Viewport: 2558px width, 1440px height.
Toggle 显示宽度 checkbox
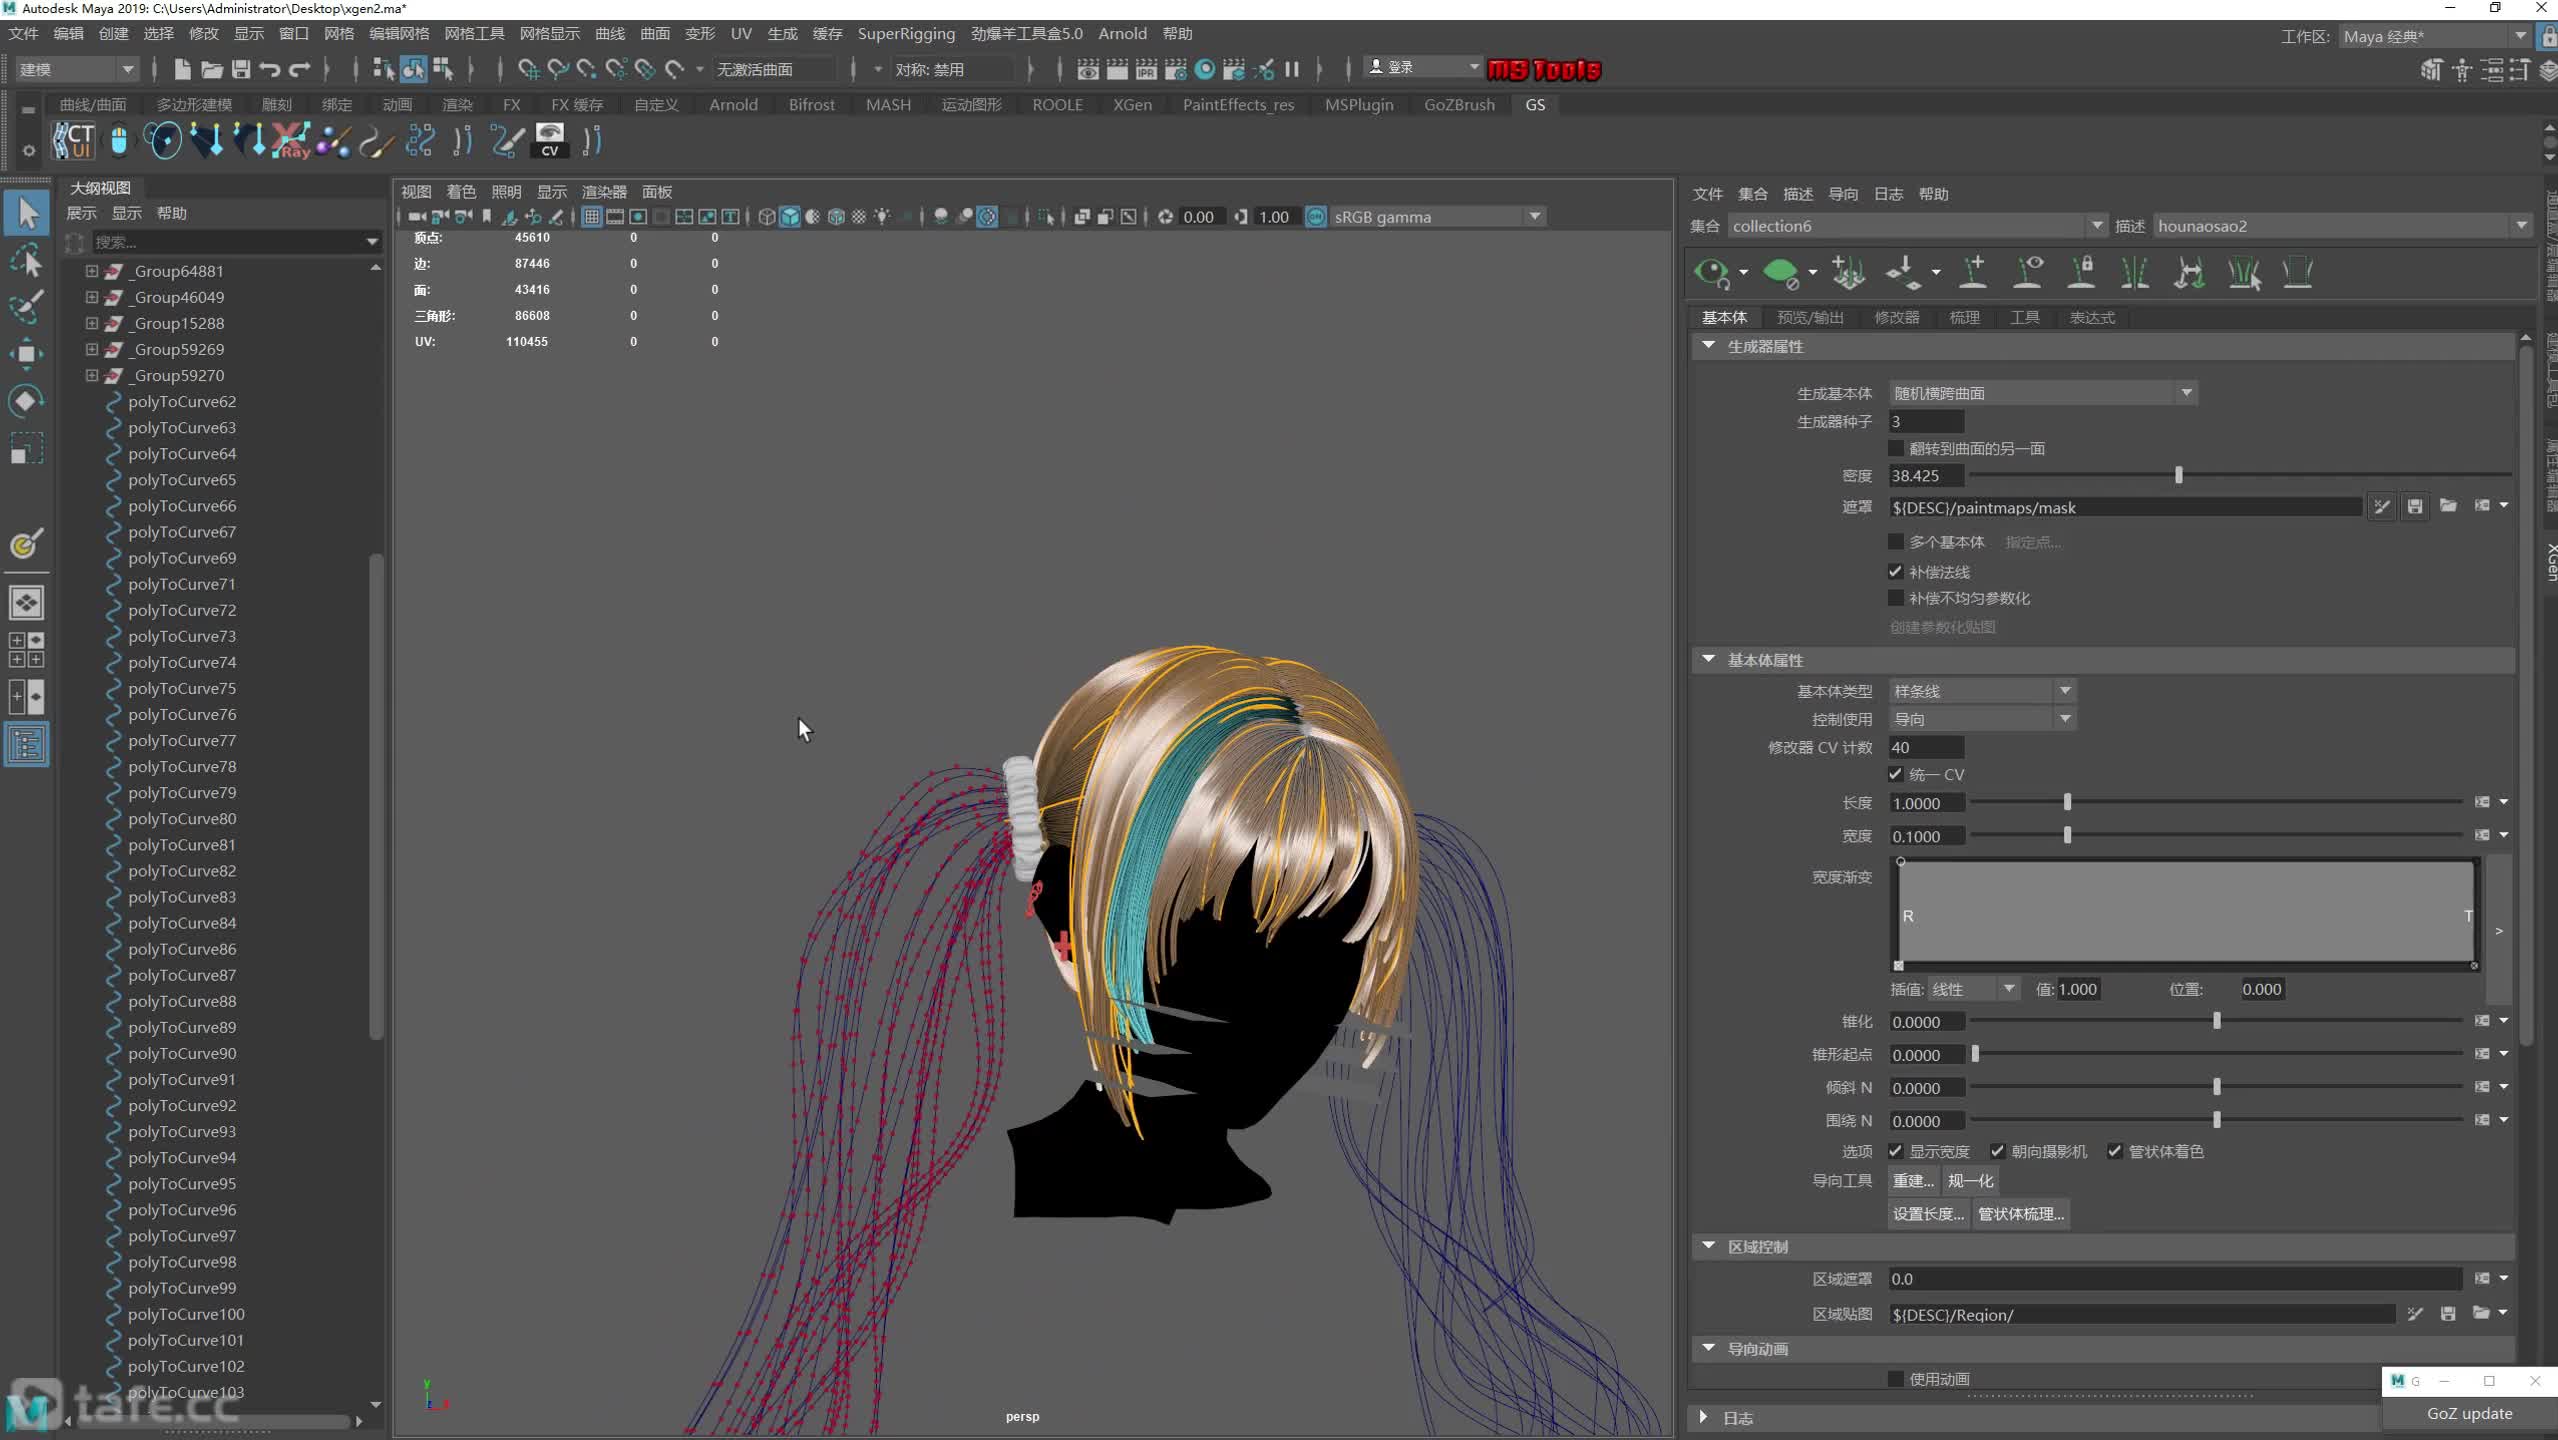1895,1151
